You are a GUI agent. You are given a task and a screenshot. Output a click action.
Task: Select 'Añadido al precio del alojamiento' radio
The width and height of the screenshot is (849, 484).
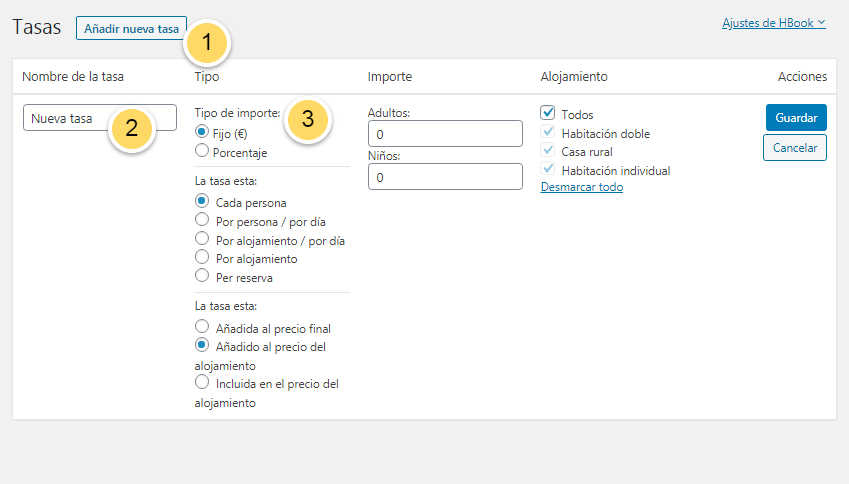coord(203,346)
